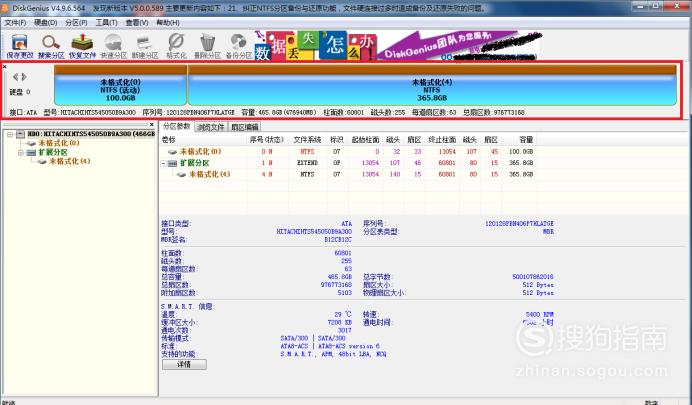Viewport: 692px width, 405px height.
Task: Click the 卷标 column header
Action: 203,140
